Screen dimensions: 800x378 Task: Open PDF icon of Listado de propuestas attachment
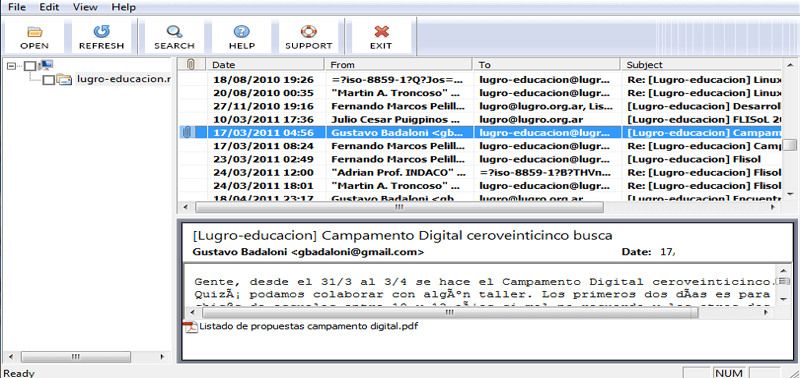coord(191,326)
